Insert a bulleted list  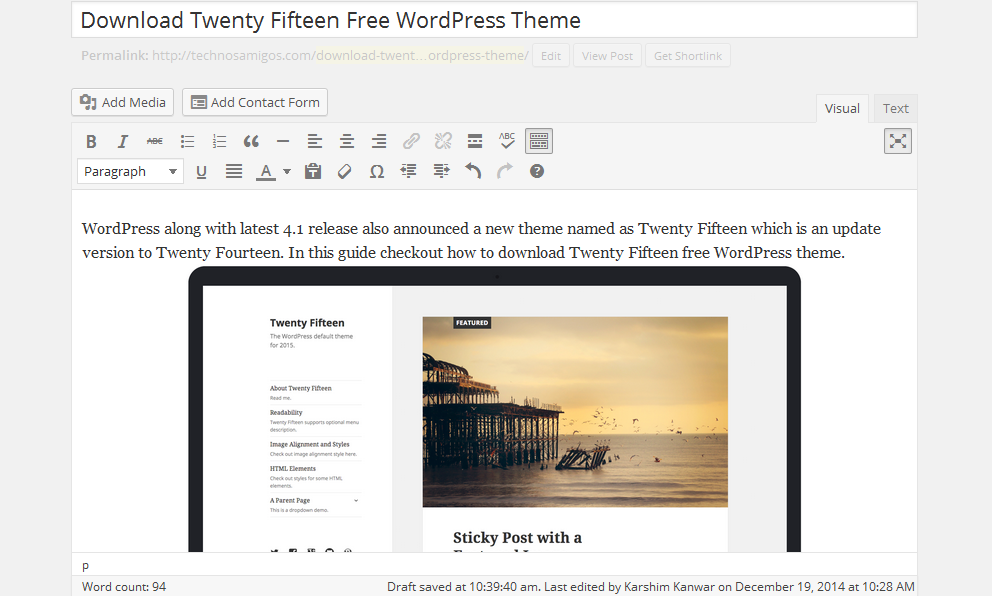pos(187,142)
